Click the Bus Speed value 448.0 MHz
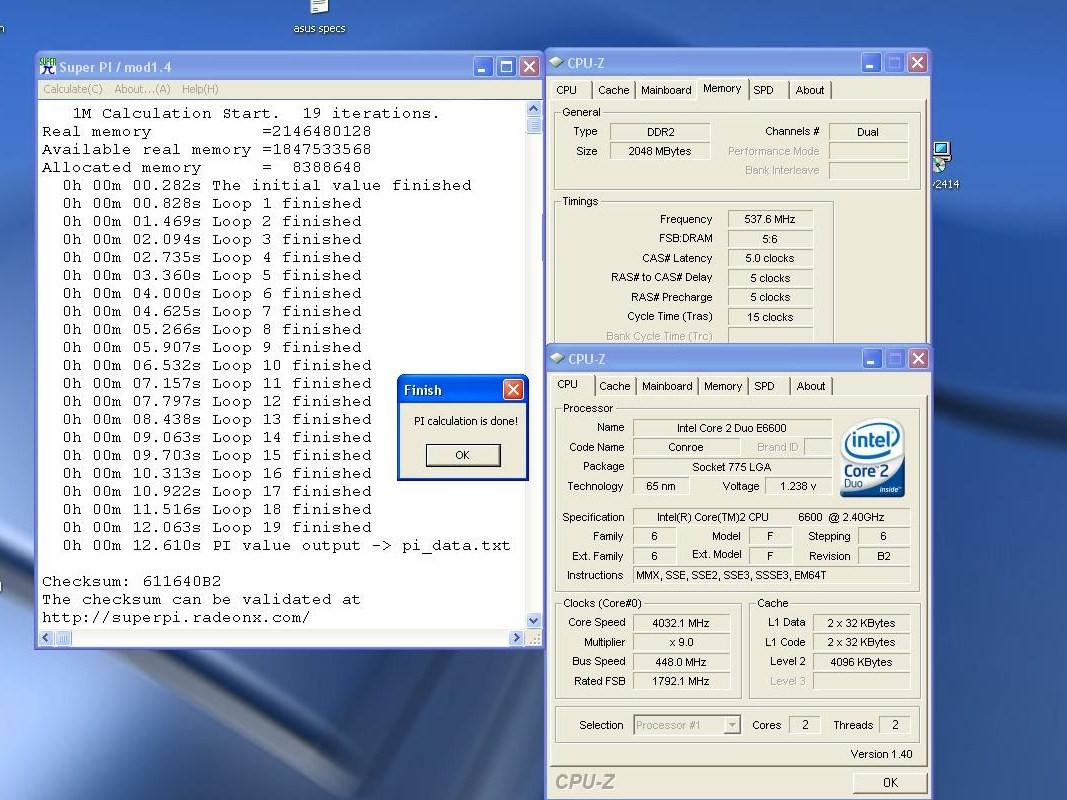 (681, 662)
